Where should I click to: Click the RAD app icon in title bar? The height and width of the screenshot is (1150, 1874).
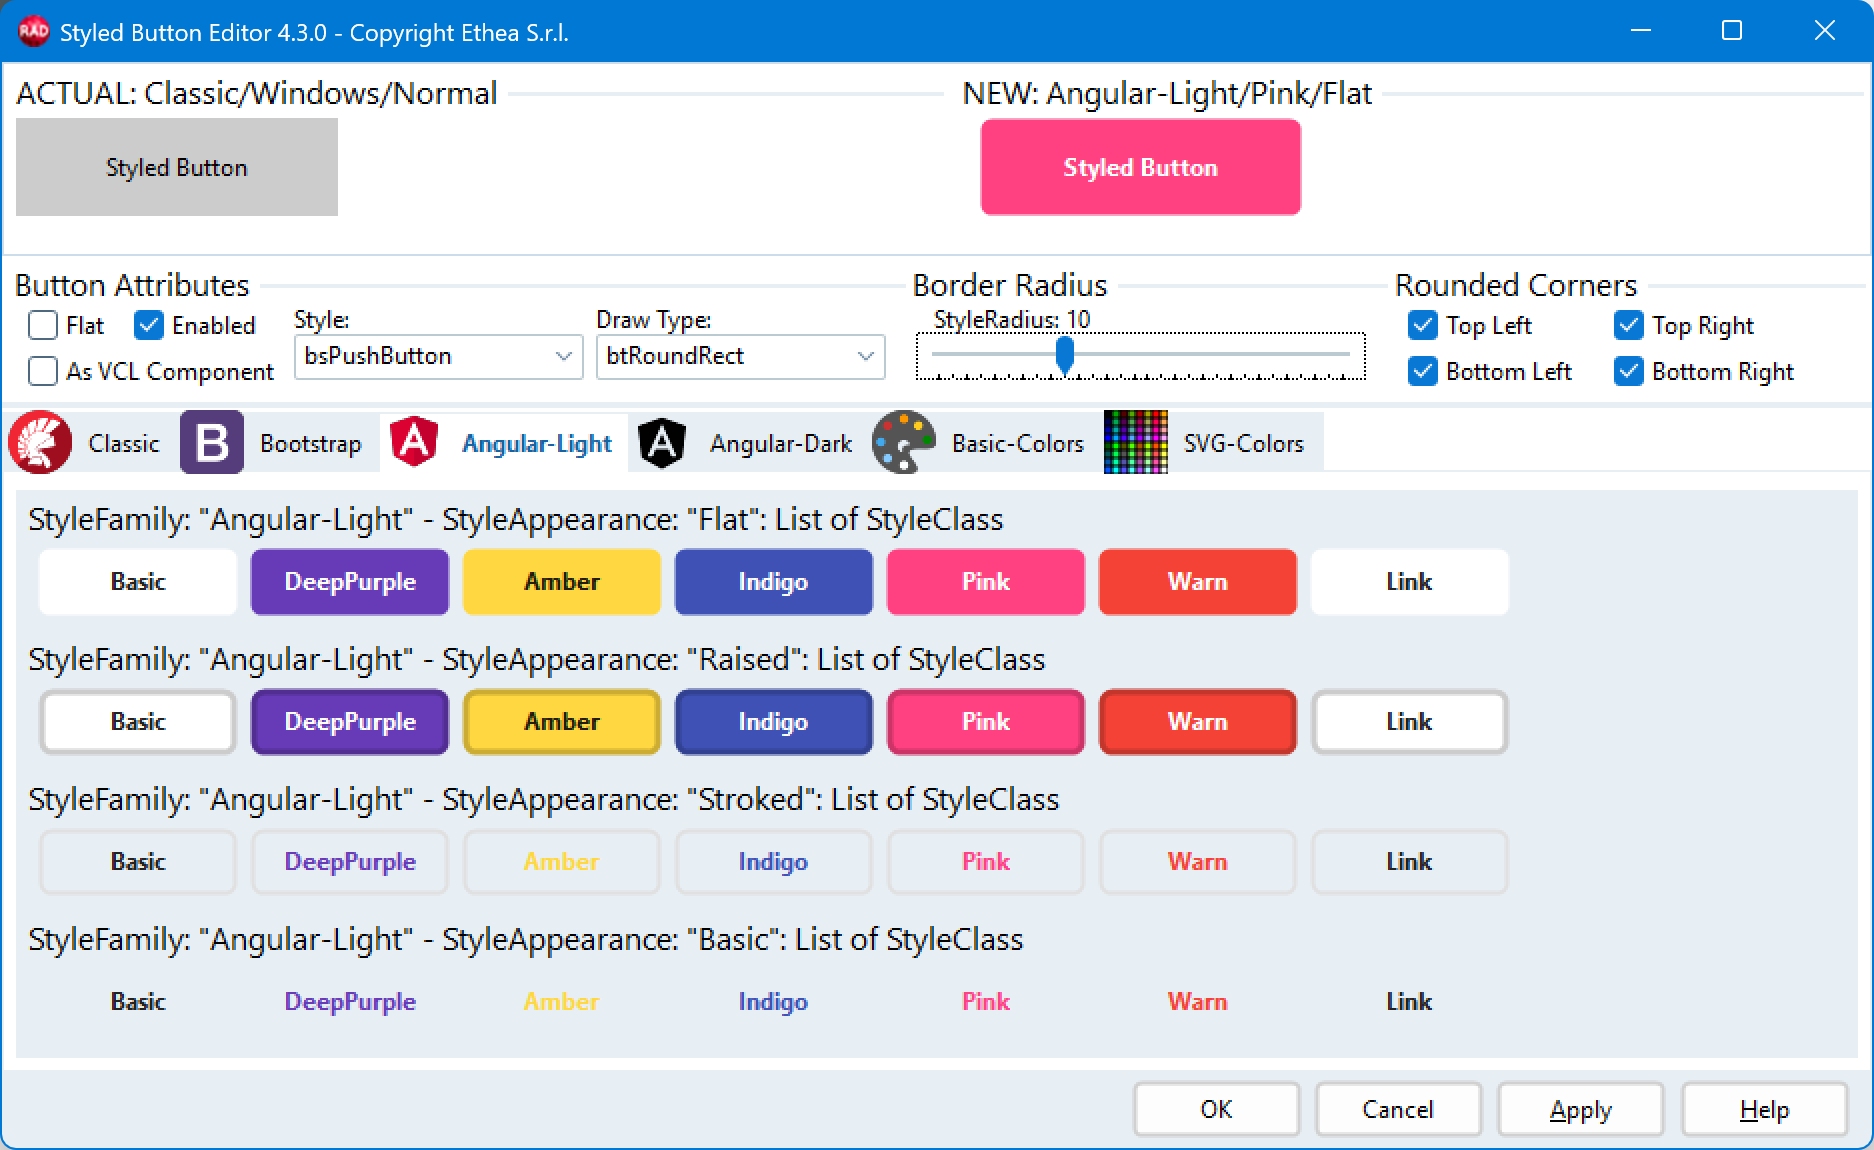point(33,31)
